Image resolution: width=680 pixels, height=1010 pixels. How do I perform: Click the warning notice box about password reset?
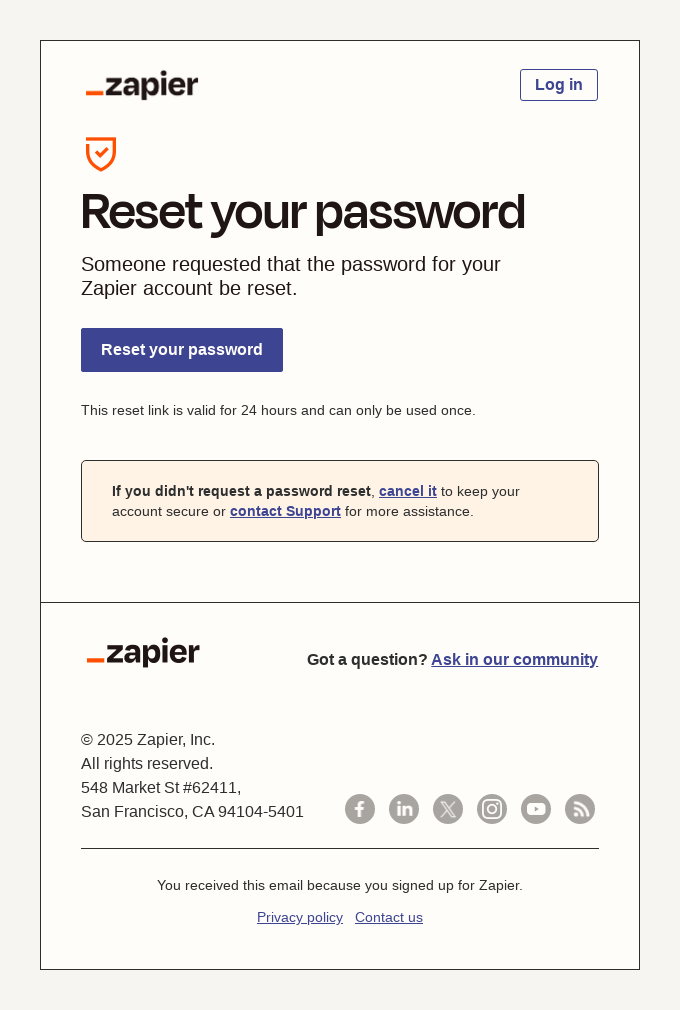[340, 500]
